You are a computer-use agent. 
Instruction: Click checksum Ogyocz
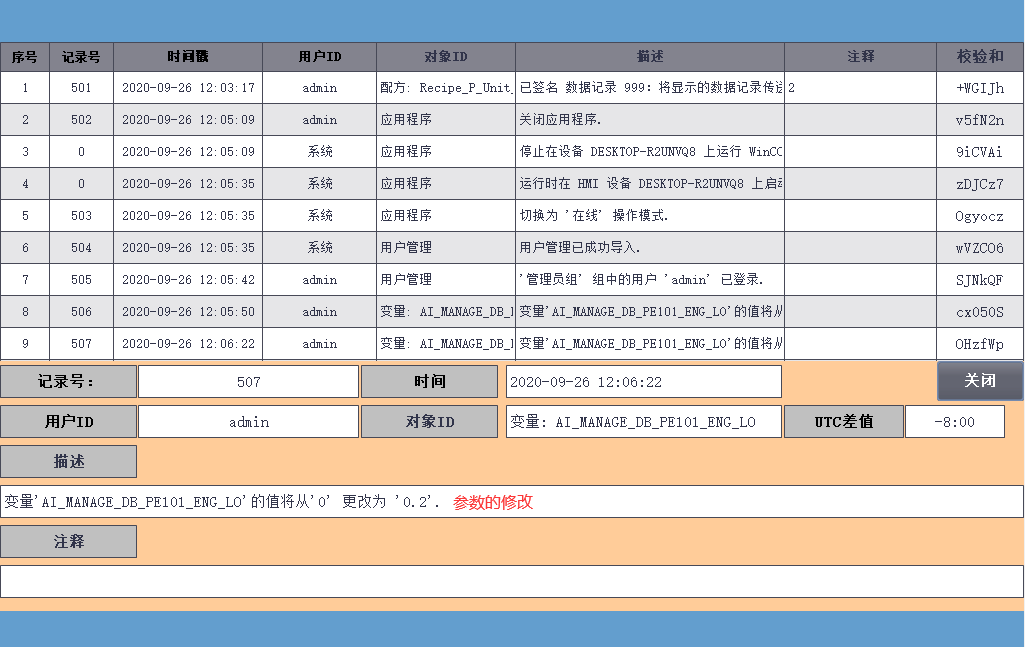click(x=980, y=216)
